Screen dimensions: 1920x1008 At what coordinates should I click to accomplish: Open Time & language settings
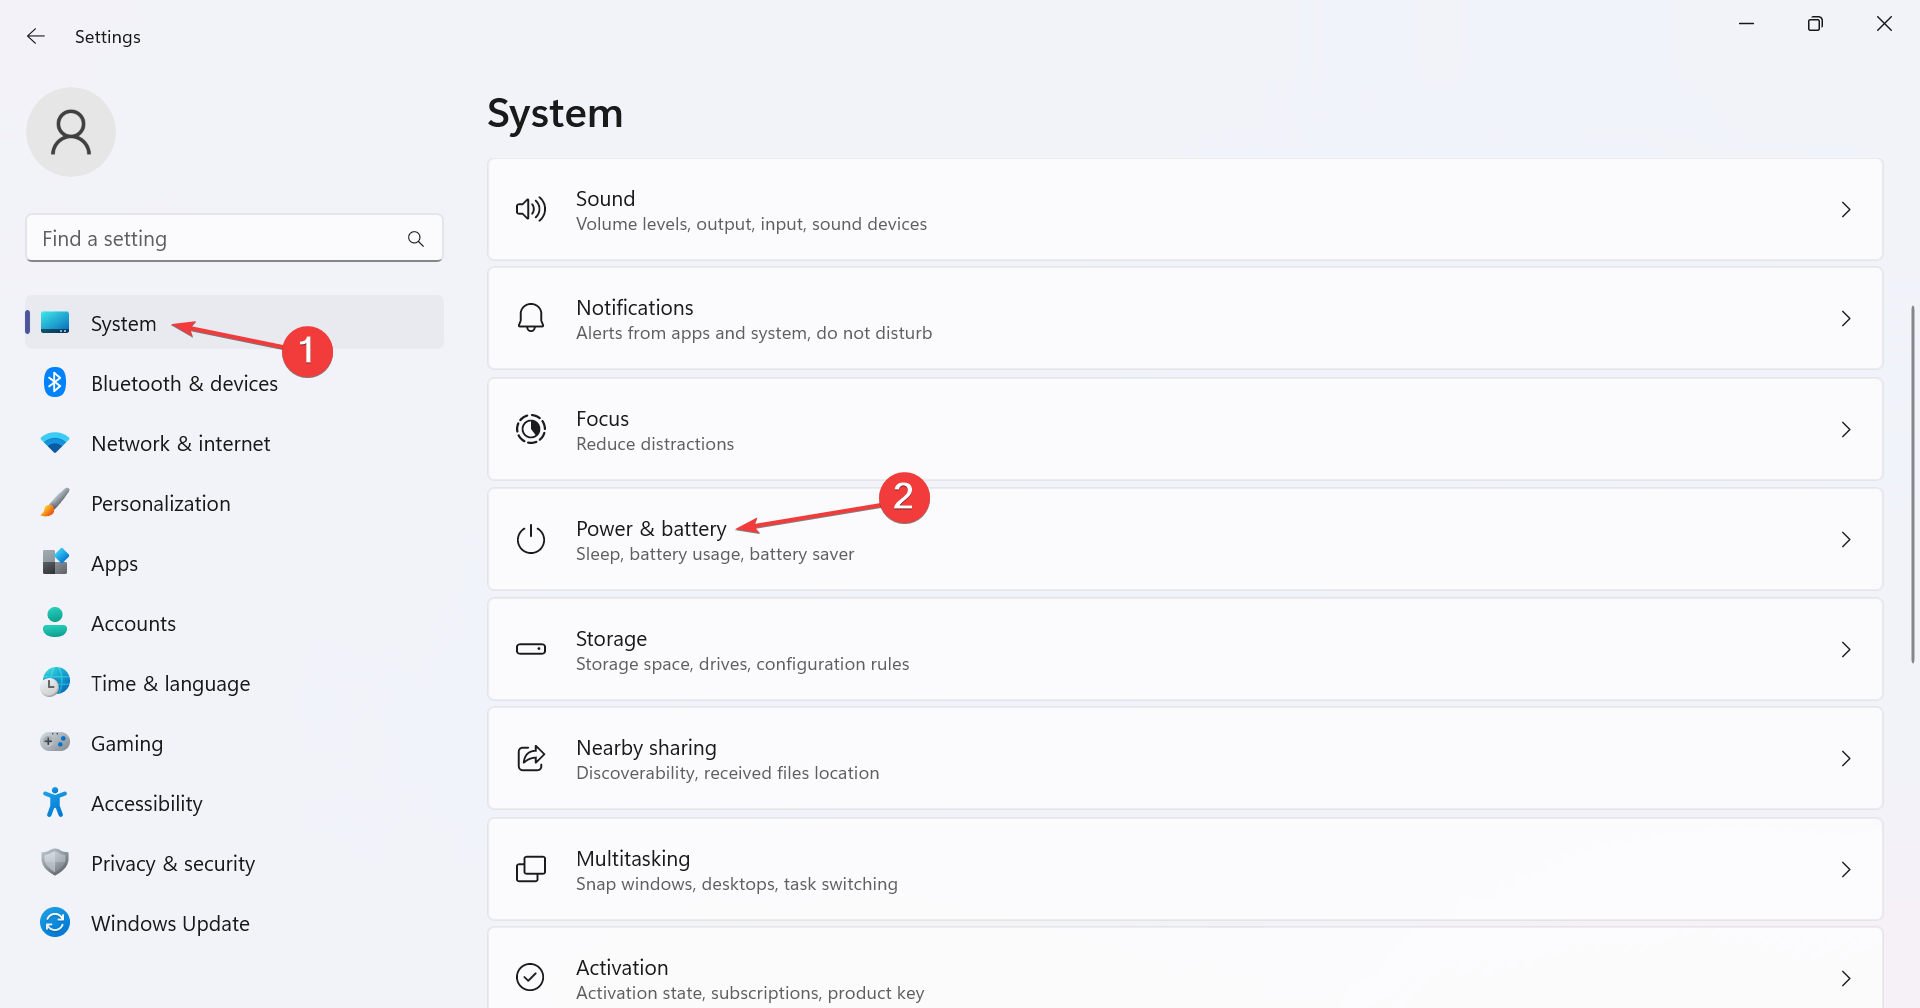point(170,684)
